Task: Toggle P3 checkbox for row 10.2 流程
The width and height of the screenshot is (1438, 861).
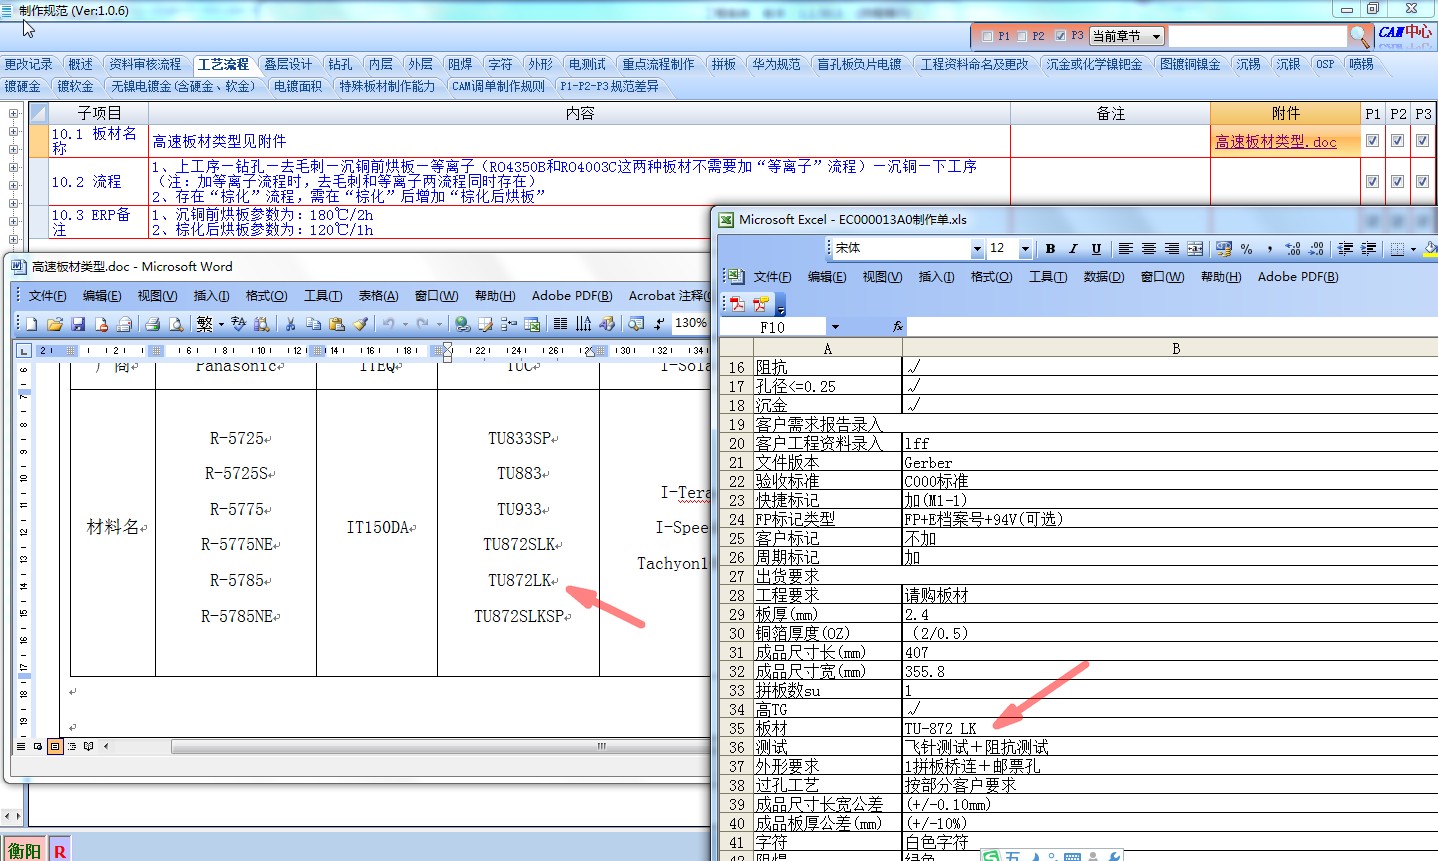Action: (x=1422, y=182)
